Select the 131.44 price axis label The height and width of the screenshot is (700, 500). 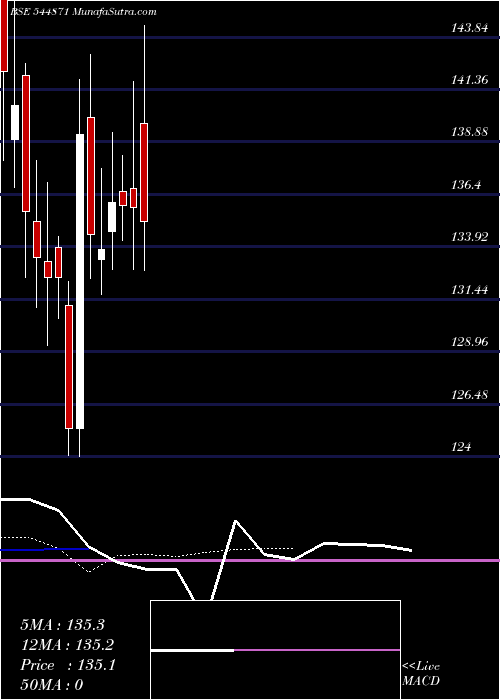[x=470, y=290]
